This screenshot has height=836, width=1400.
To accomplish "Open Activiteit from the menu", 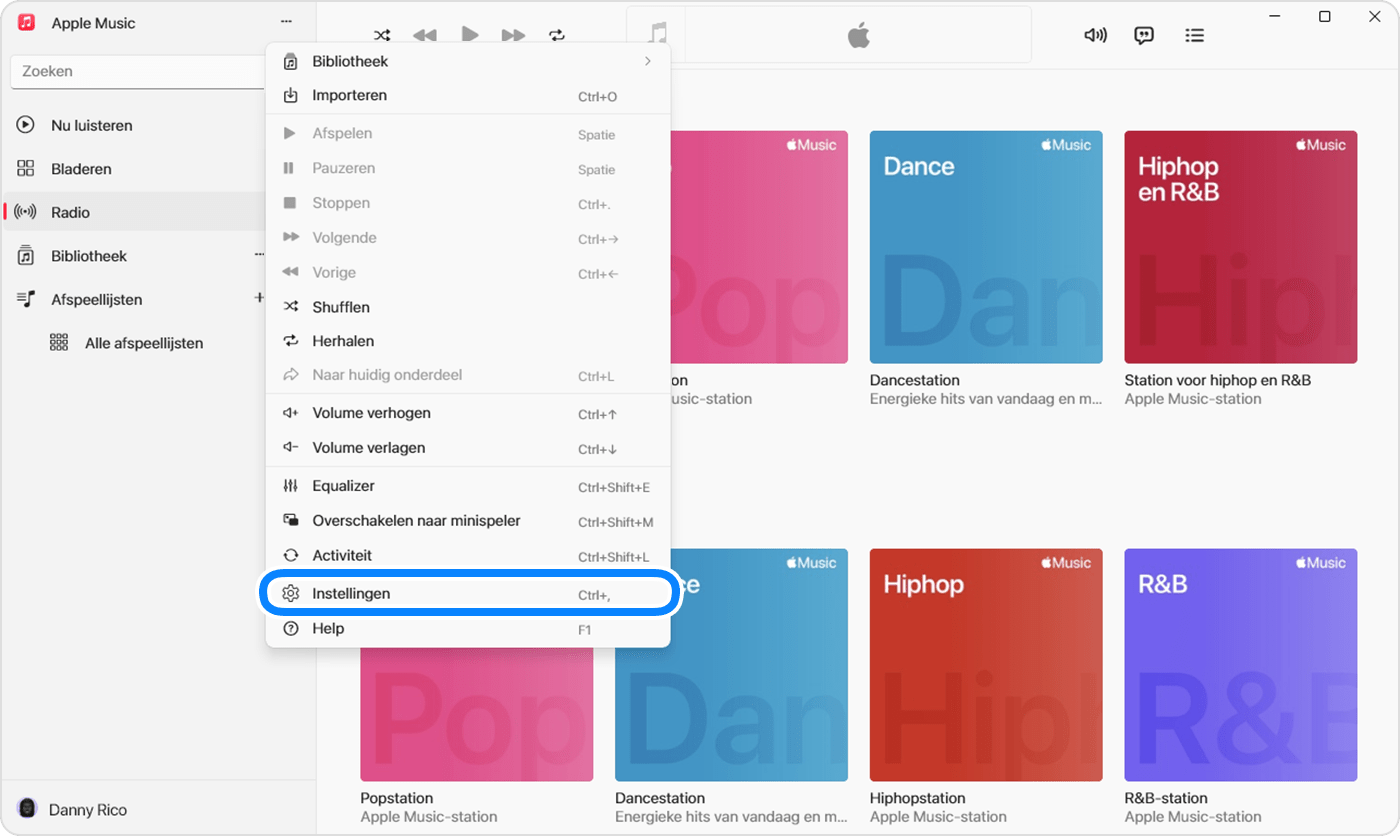I will [468, 556].
